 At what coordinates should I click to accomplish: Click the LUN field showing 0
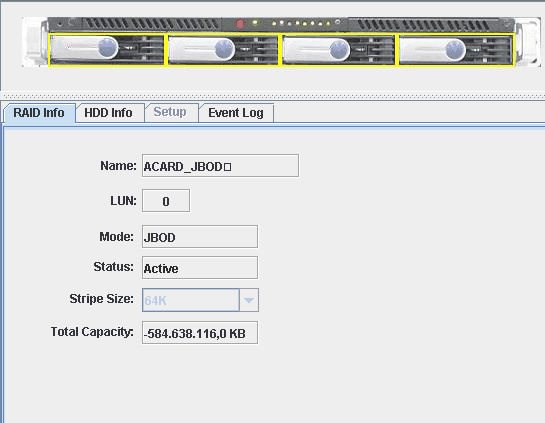(x=166, y=201)
